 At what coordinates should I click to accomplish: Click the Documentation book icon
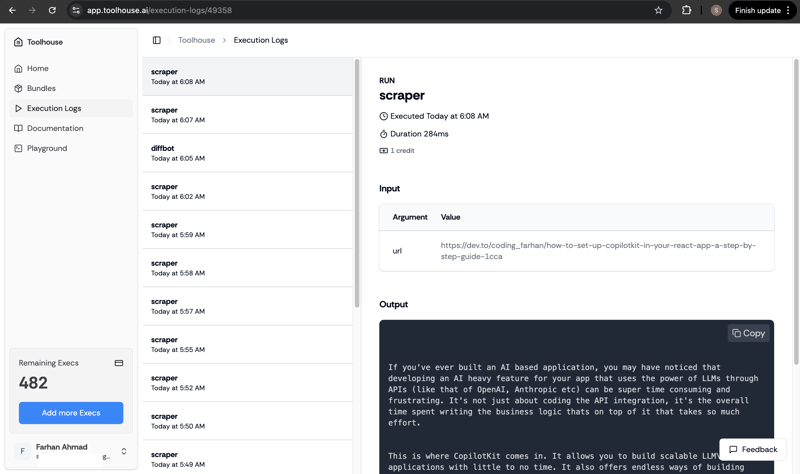18,128
